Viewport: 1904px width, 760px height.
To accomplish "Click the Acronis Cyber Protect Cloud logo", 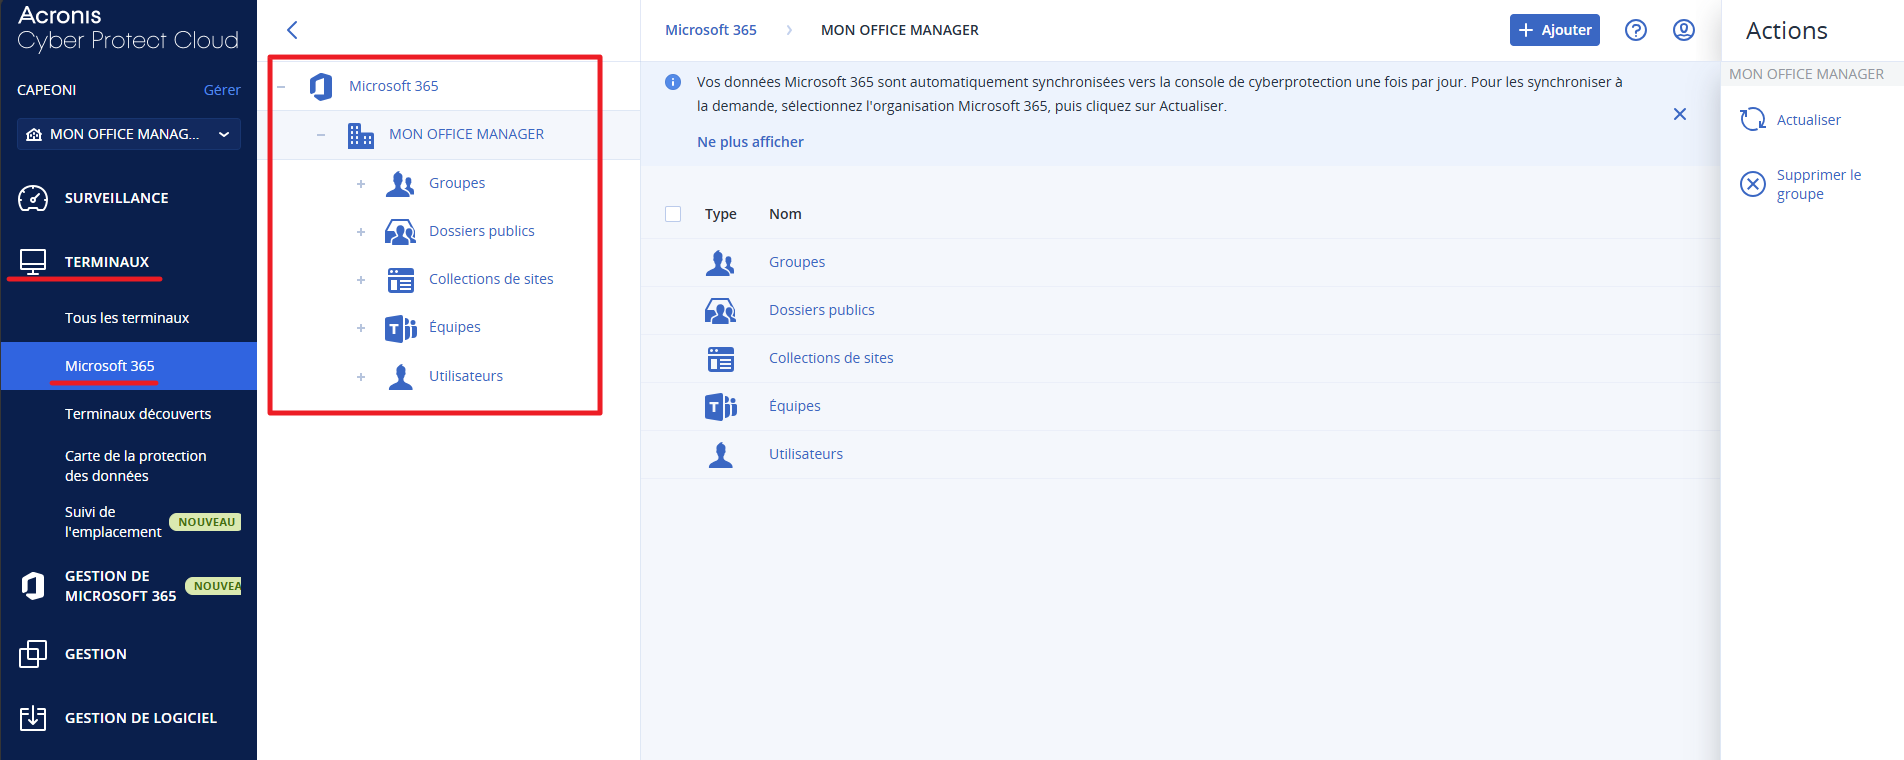I will (128, 28).
